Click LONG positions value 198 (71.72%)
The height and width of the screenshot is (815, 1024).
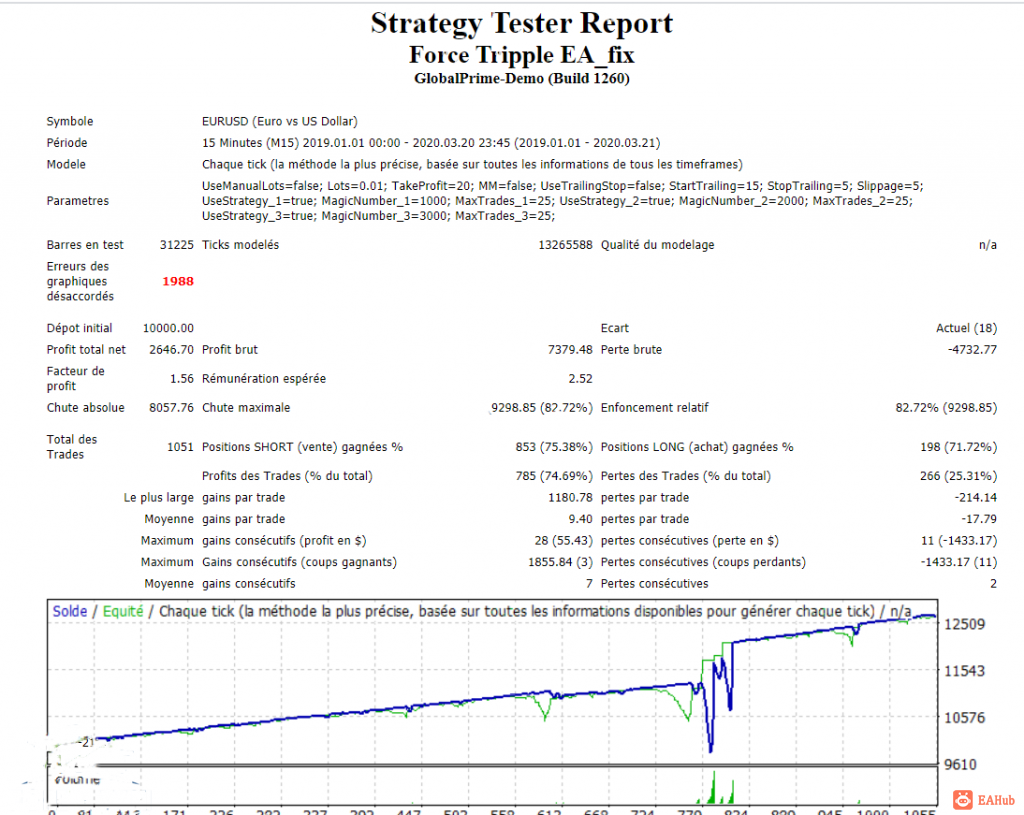959,447
